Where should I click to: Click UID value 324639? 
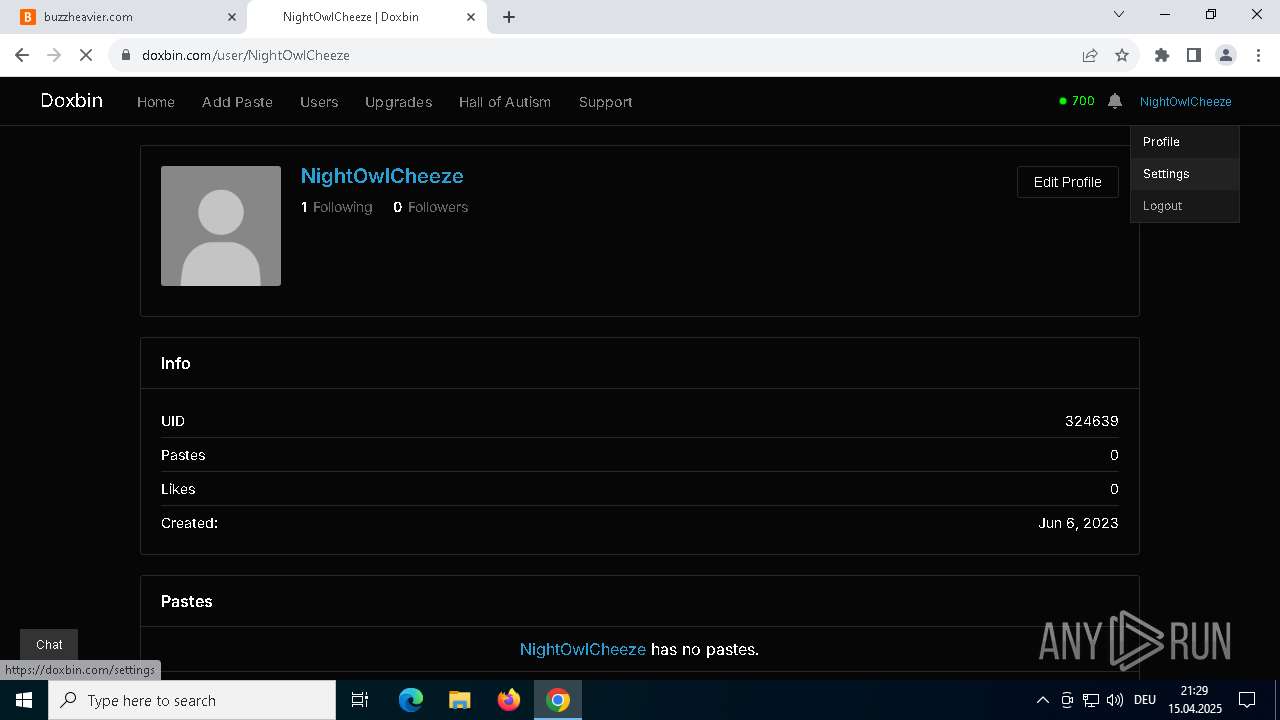[x=1091, y=421]
